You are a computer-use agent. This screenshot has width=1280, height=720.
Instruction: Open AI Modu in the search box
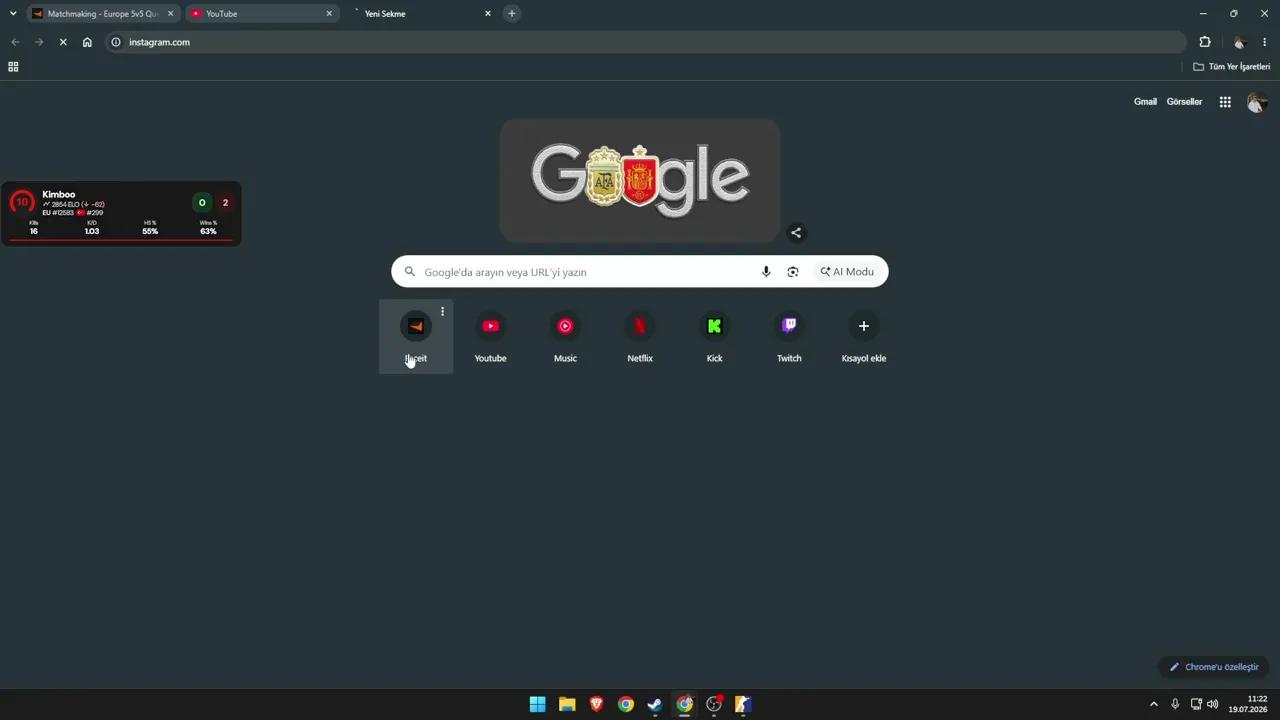[x=847, y=272]
